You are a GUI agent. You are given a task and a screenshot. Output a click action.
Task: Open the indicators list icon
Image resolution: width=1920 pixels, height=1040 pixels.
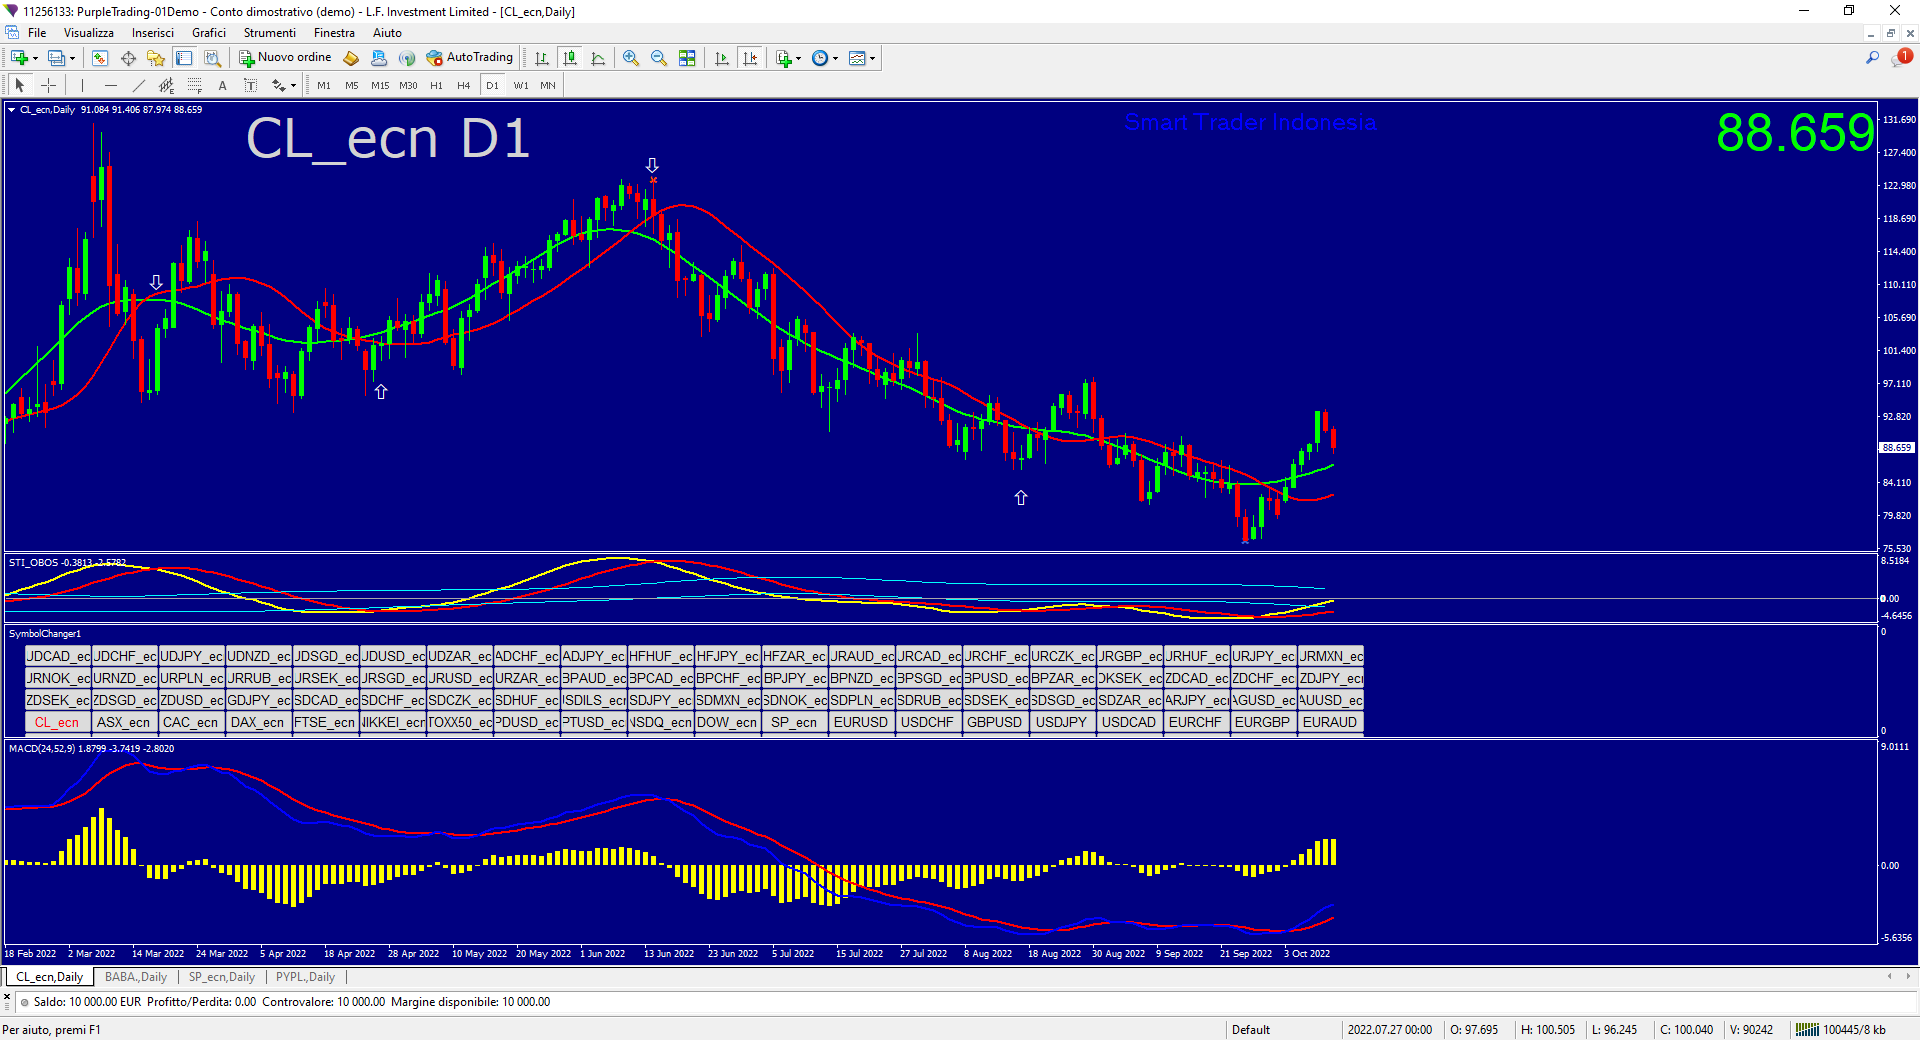784,58
